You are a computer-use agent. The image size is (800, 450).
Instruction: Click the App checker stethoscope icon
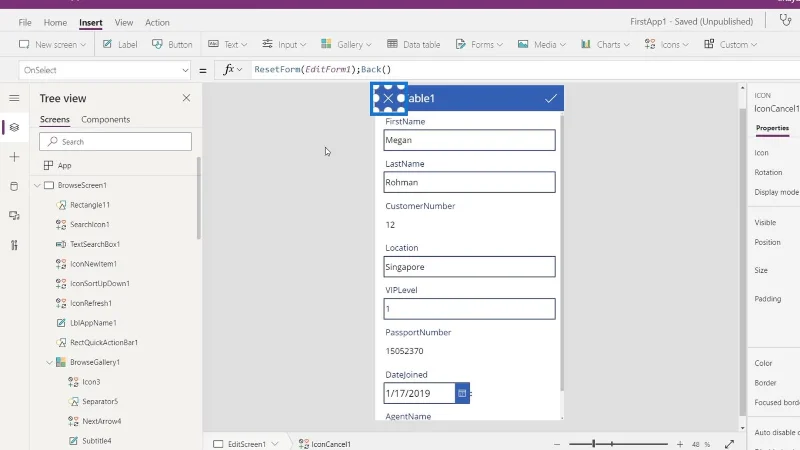pyautogui.click(x=785, y=20)
